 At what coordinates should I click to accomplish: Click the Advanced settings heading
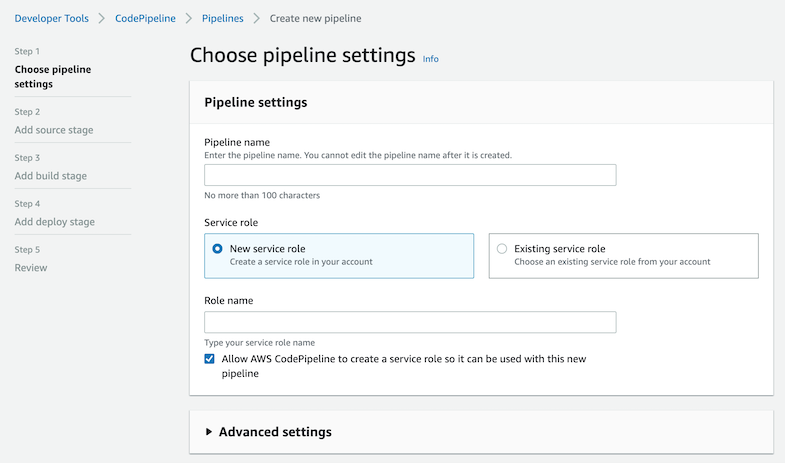click(x=275, y=432)
